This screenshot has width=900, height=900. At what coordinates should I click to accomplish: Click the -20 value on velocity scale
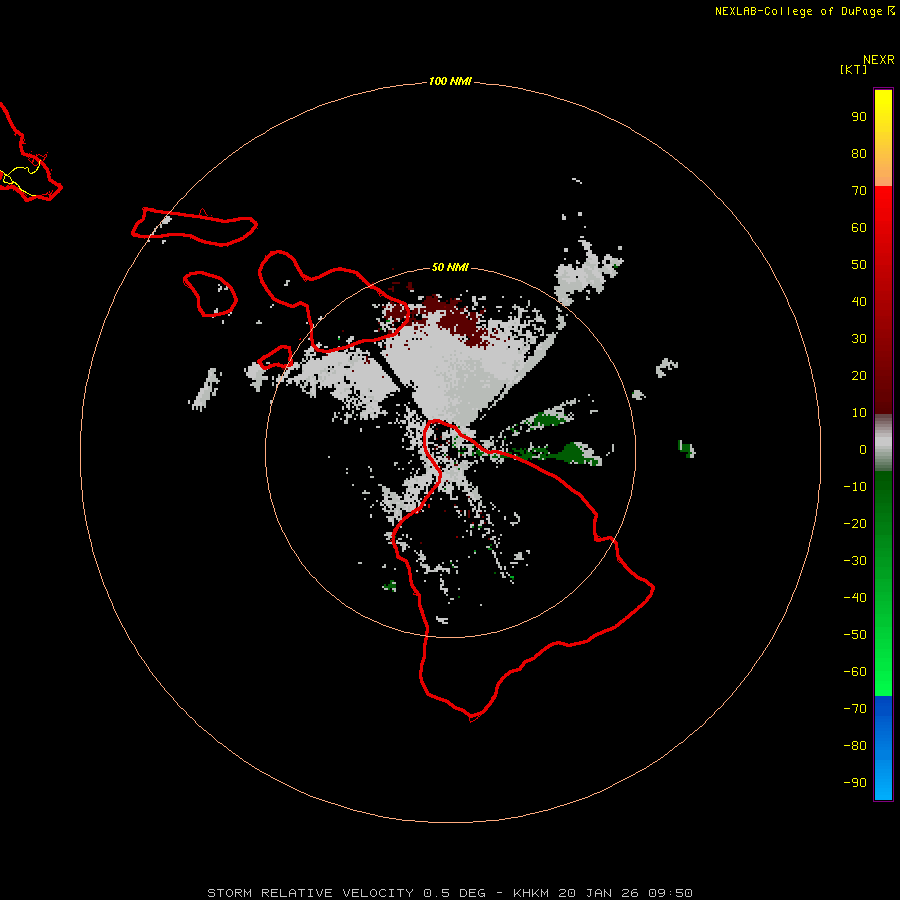pos(855,524)
